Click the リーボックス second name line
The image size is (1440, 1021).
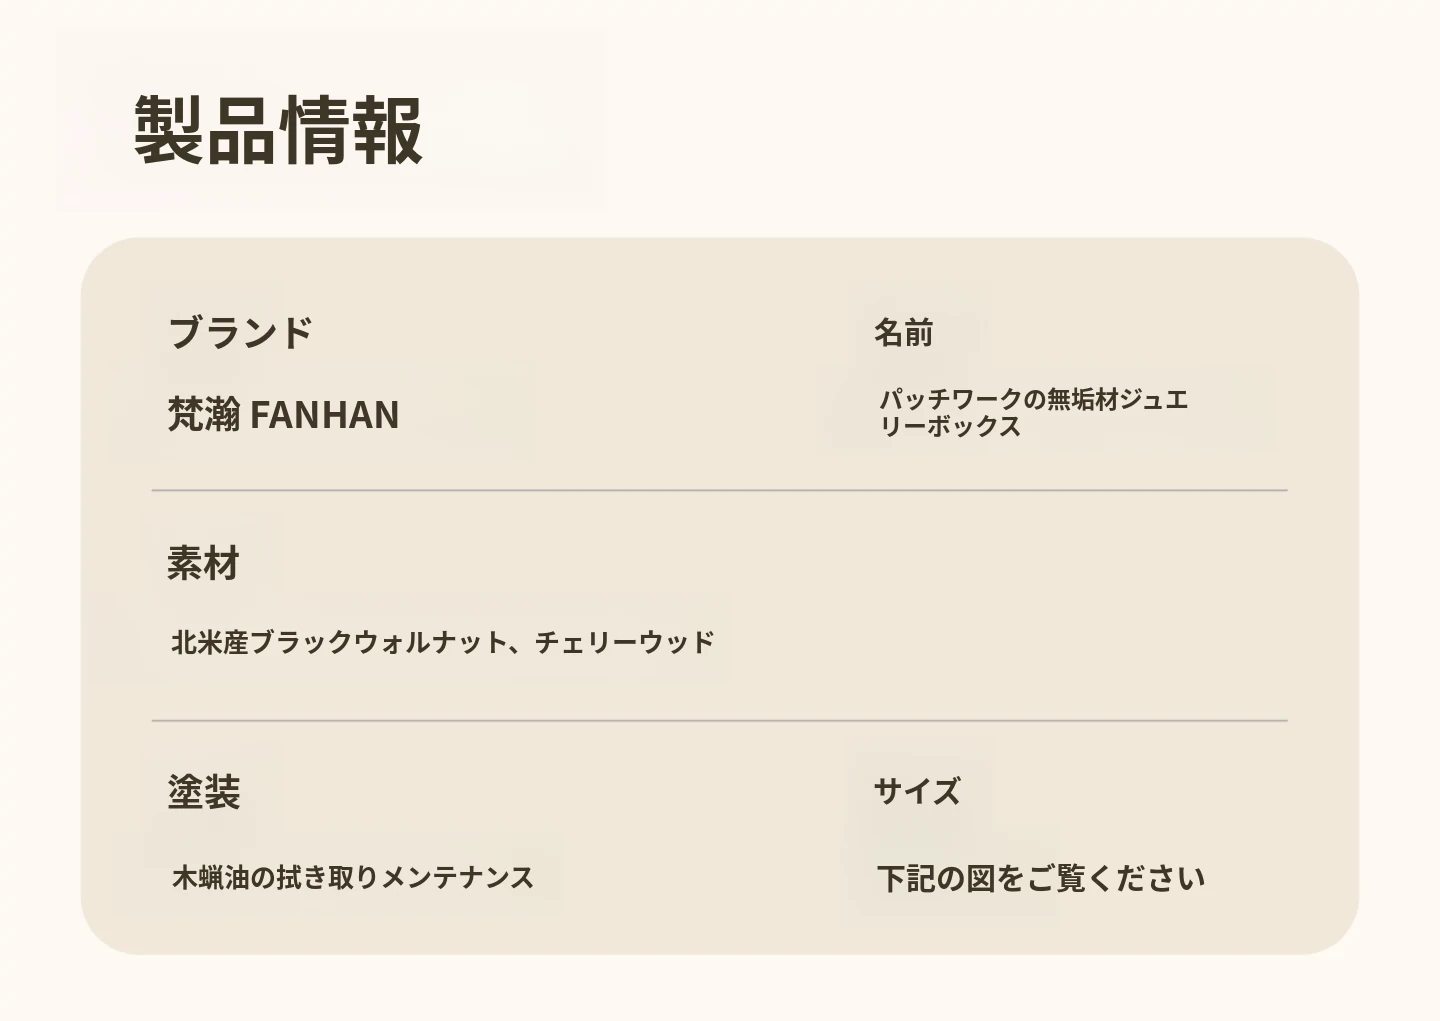pos(950,426)
